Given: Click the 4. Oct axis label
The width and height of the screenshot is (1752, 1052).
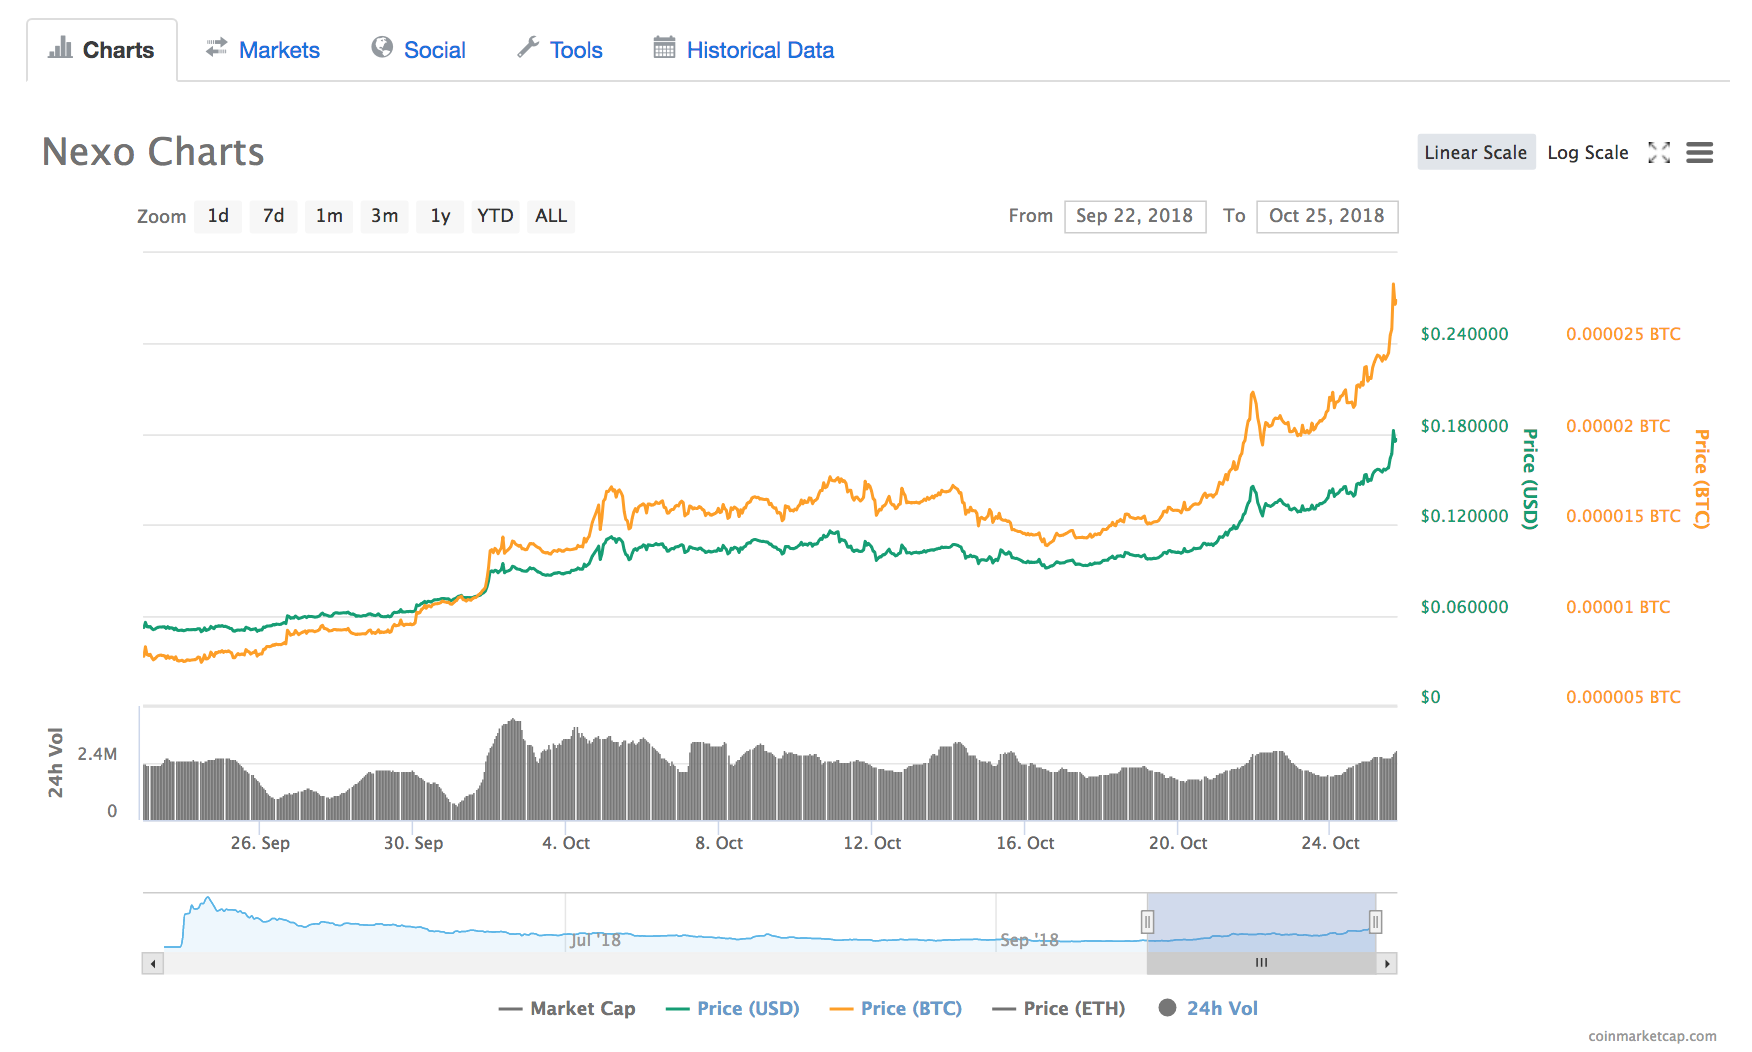Looking at the screenshot, I should 566,843.
